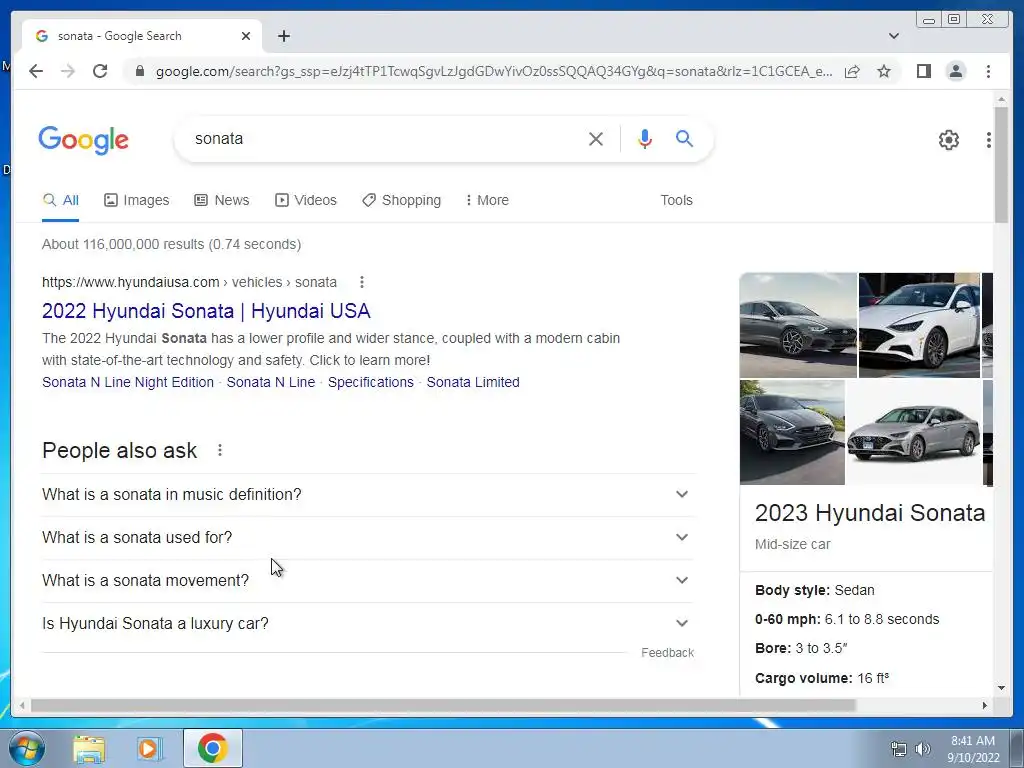1024x768 pixels.
Task: Switch to Images results
Action: (x=136, y=200)
